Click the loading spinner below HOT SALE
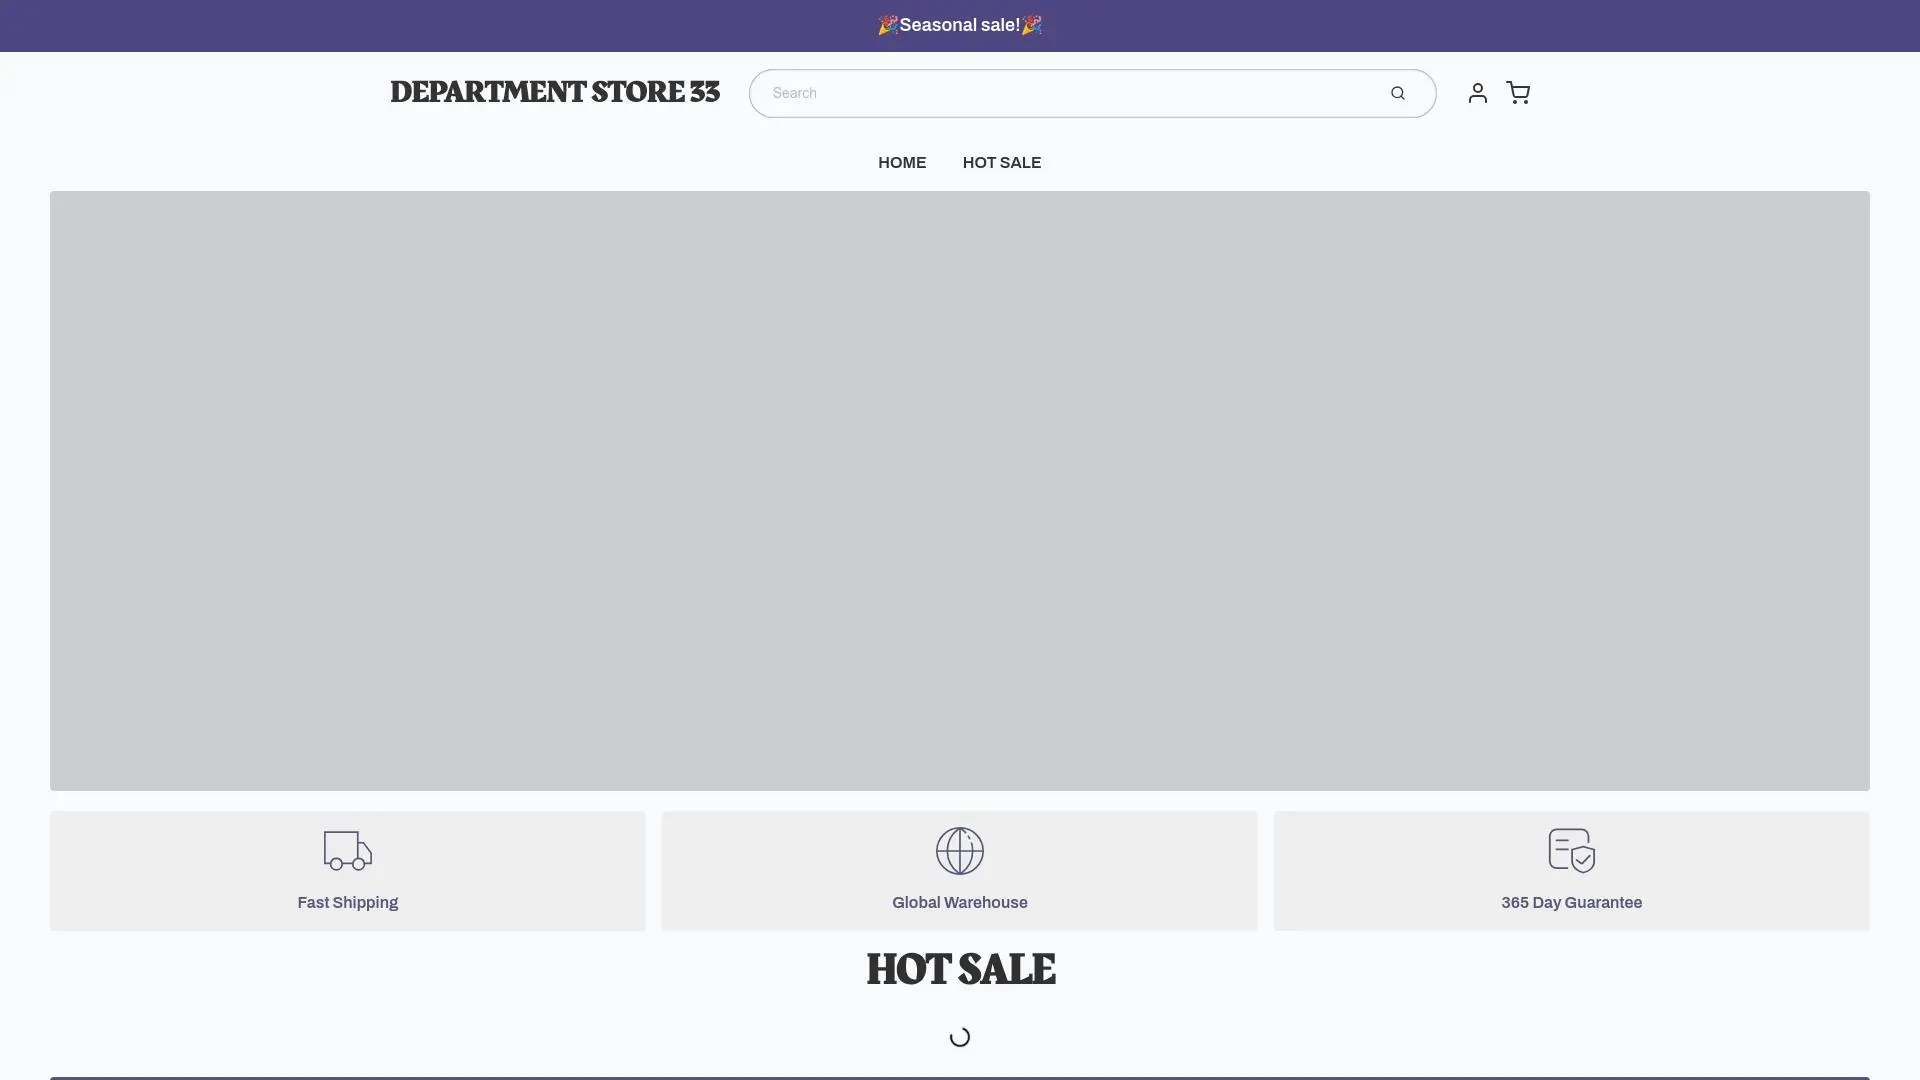This screenshot has height=1080, width=1920. 959,1037
